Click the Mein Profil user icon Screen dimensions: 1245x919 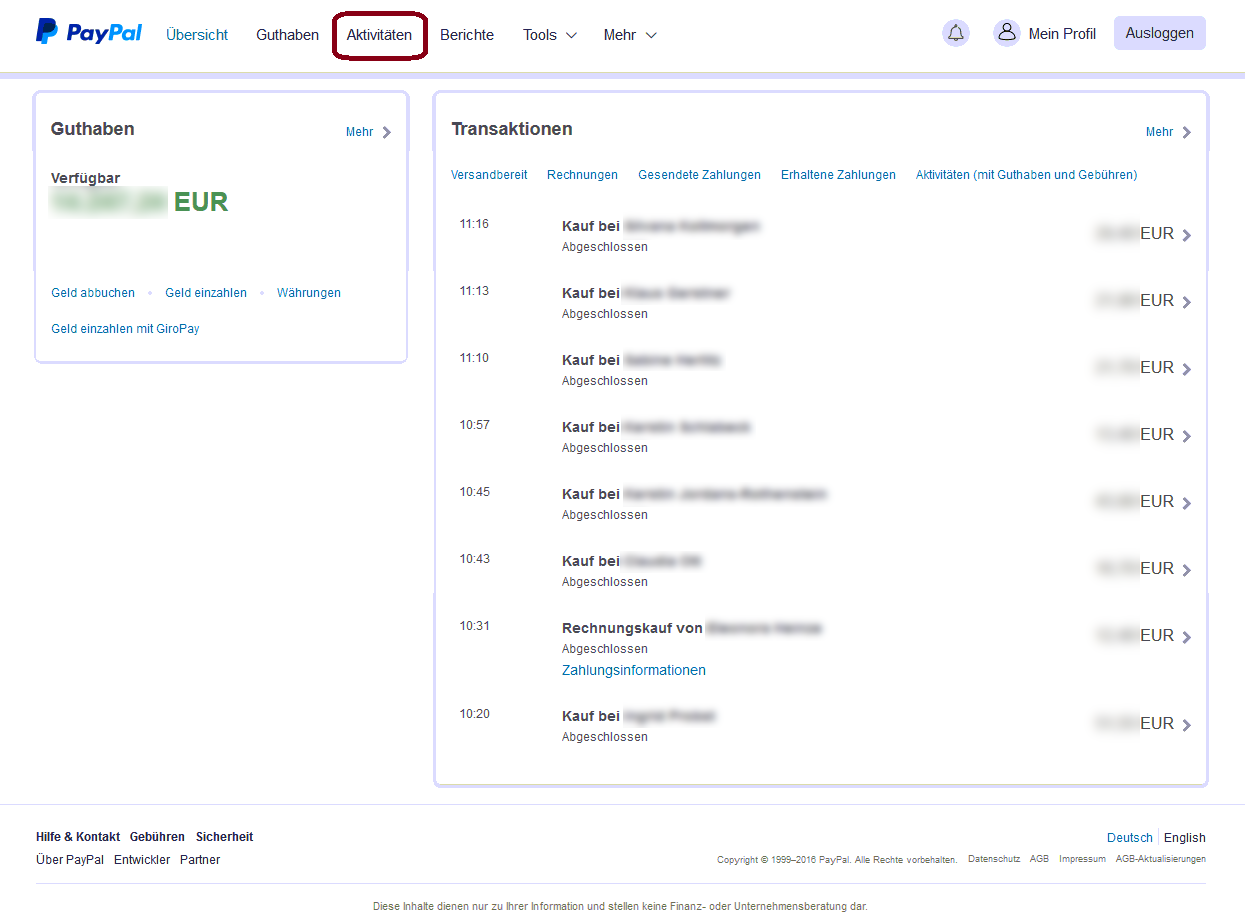[x=1006, y=33]
